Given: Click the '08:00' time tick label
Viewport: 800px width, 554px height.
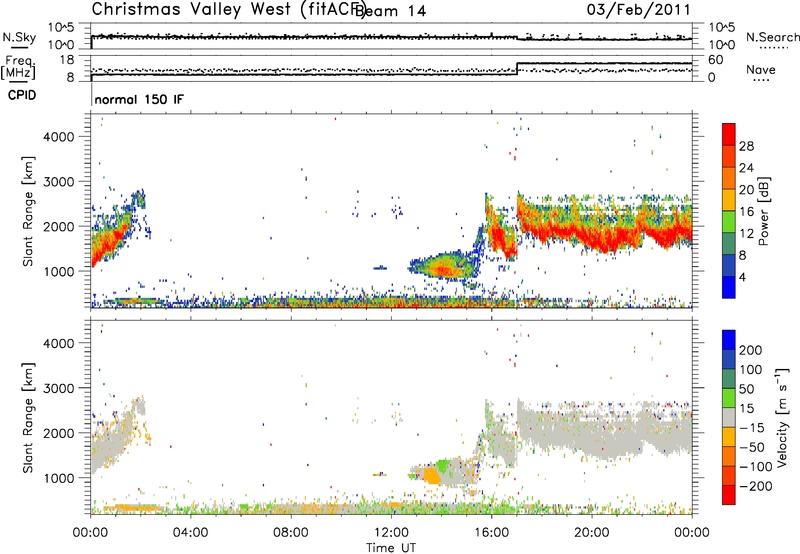Looking at the screenshot, I should (x=291, y=533).
